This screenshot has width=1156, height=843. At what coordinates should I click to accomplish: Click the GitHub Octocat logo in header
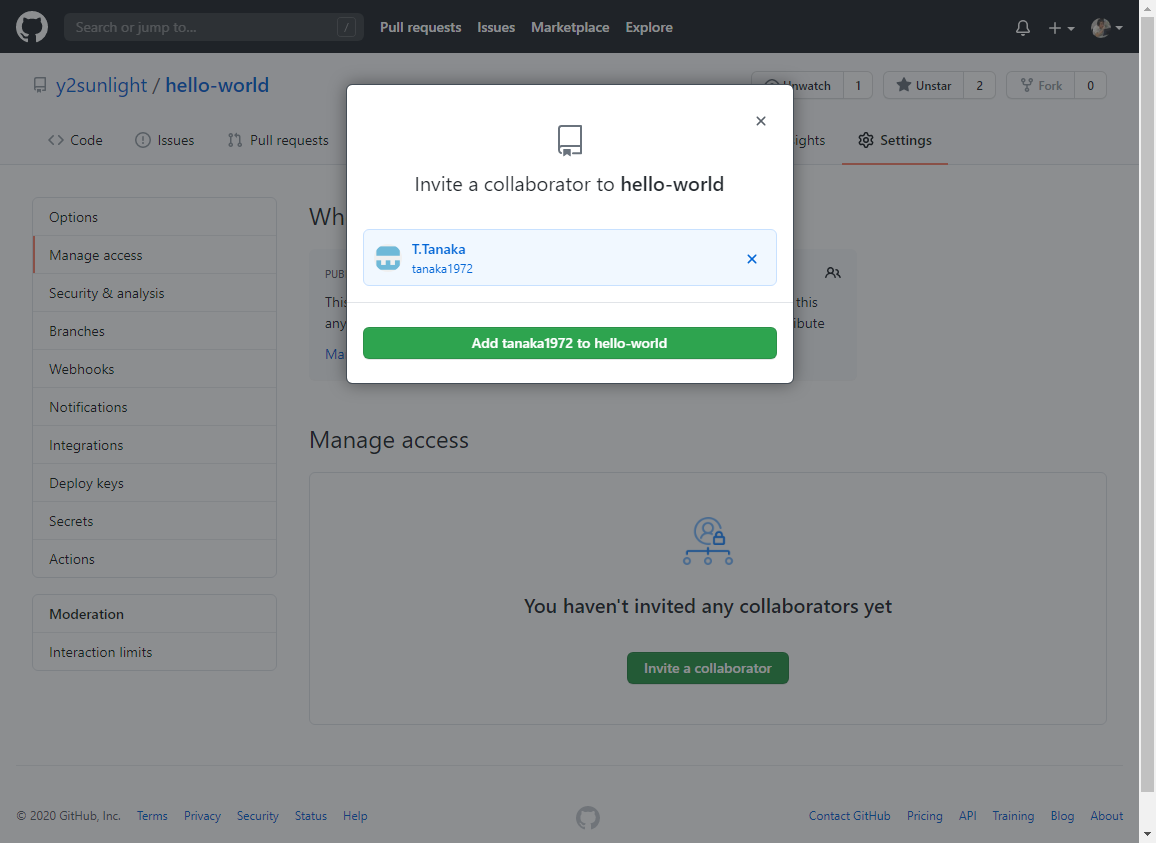(x=32, y=27)
